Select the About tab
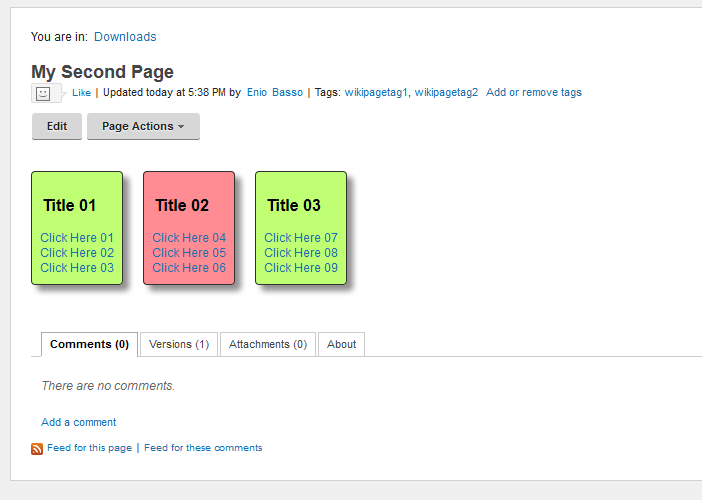This screenshot has width=702, height=500. [x=341, y=344]
